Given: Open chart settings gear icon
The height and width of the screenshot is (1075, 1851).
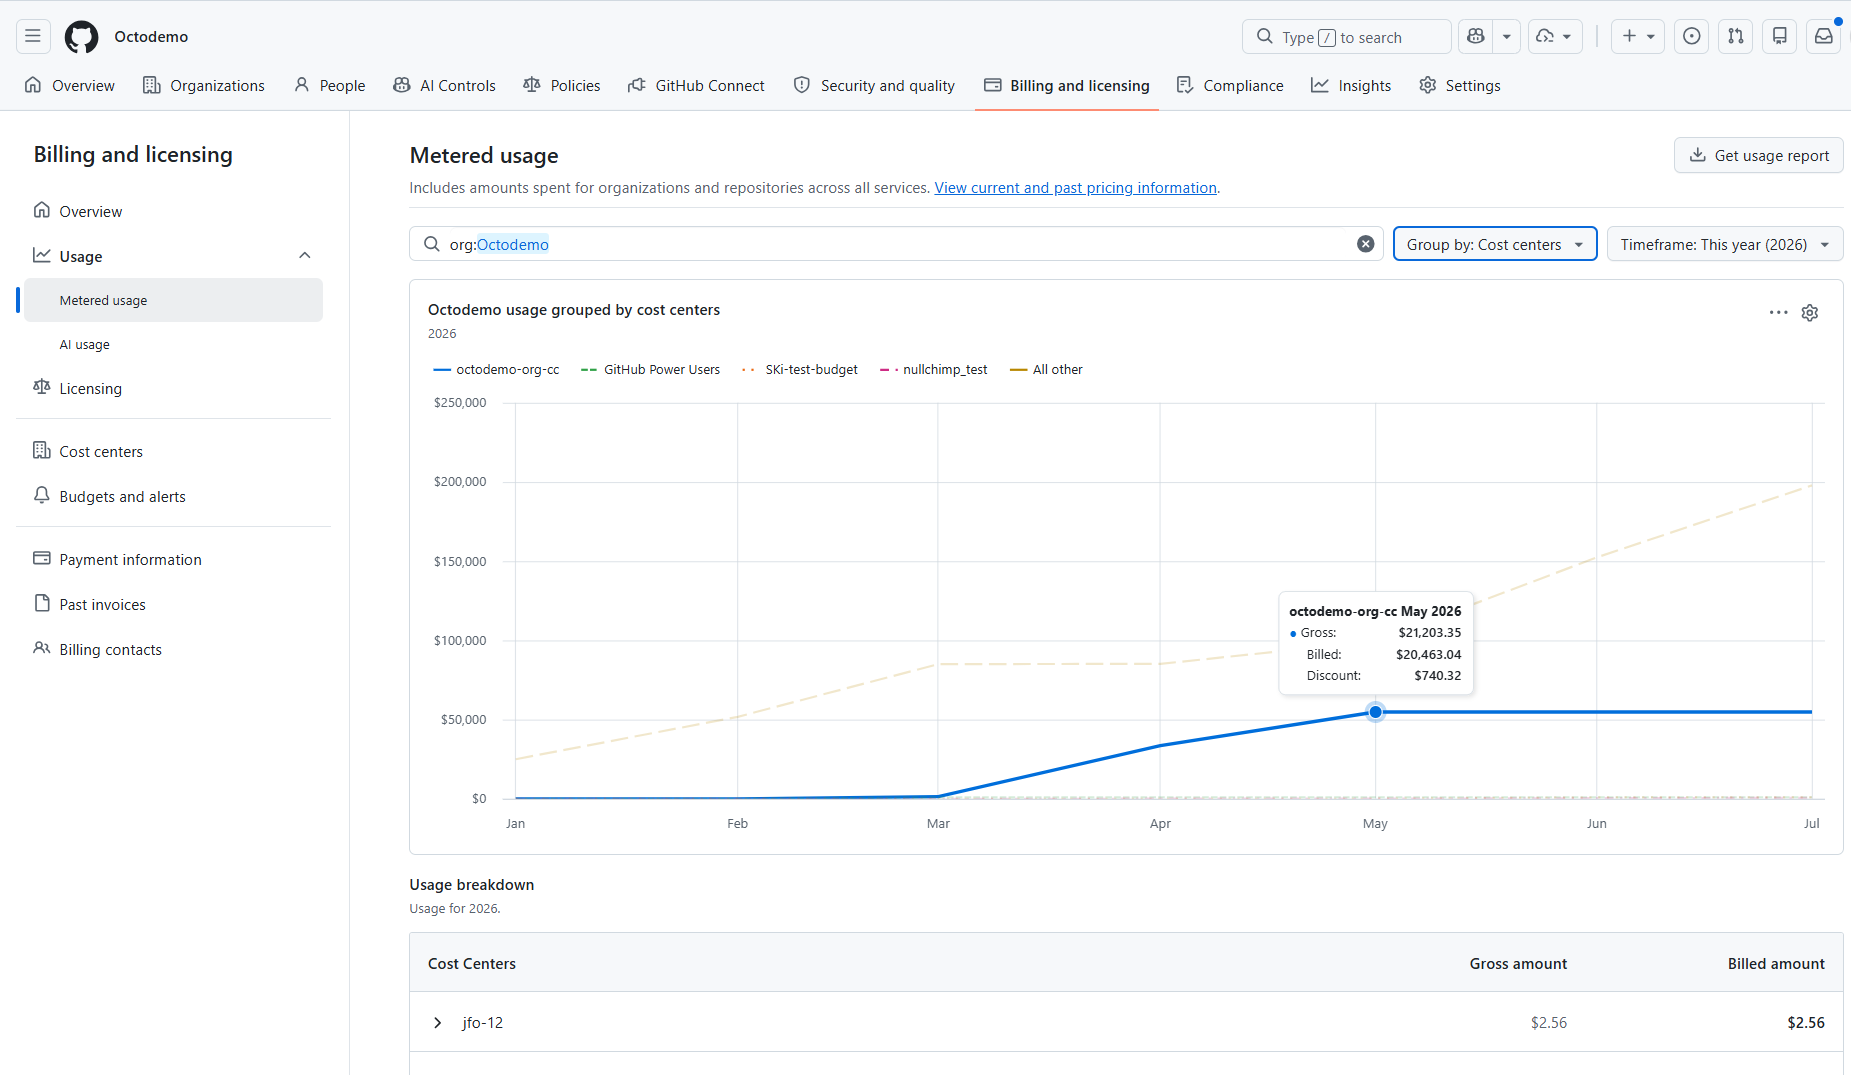Looking at the screenshot, I should 1810,313.
